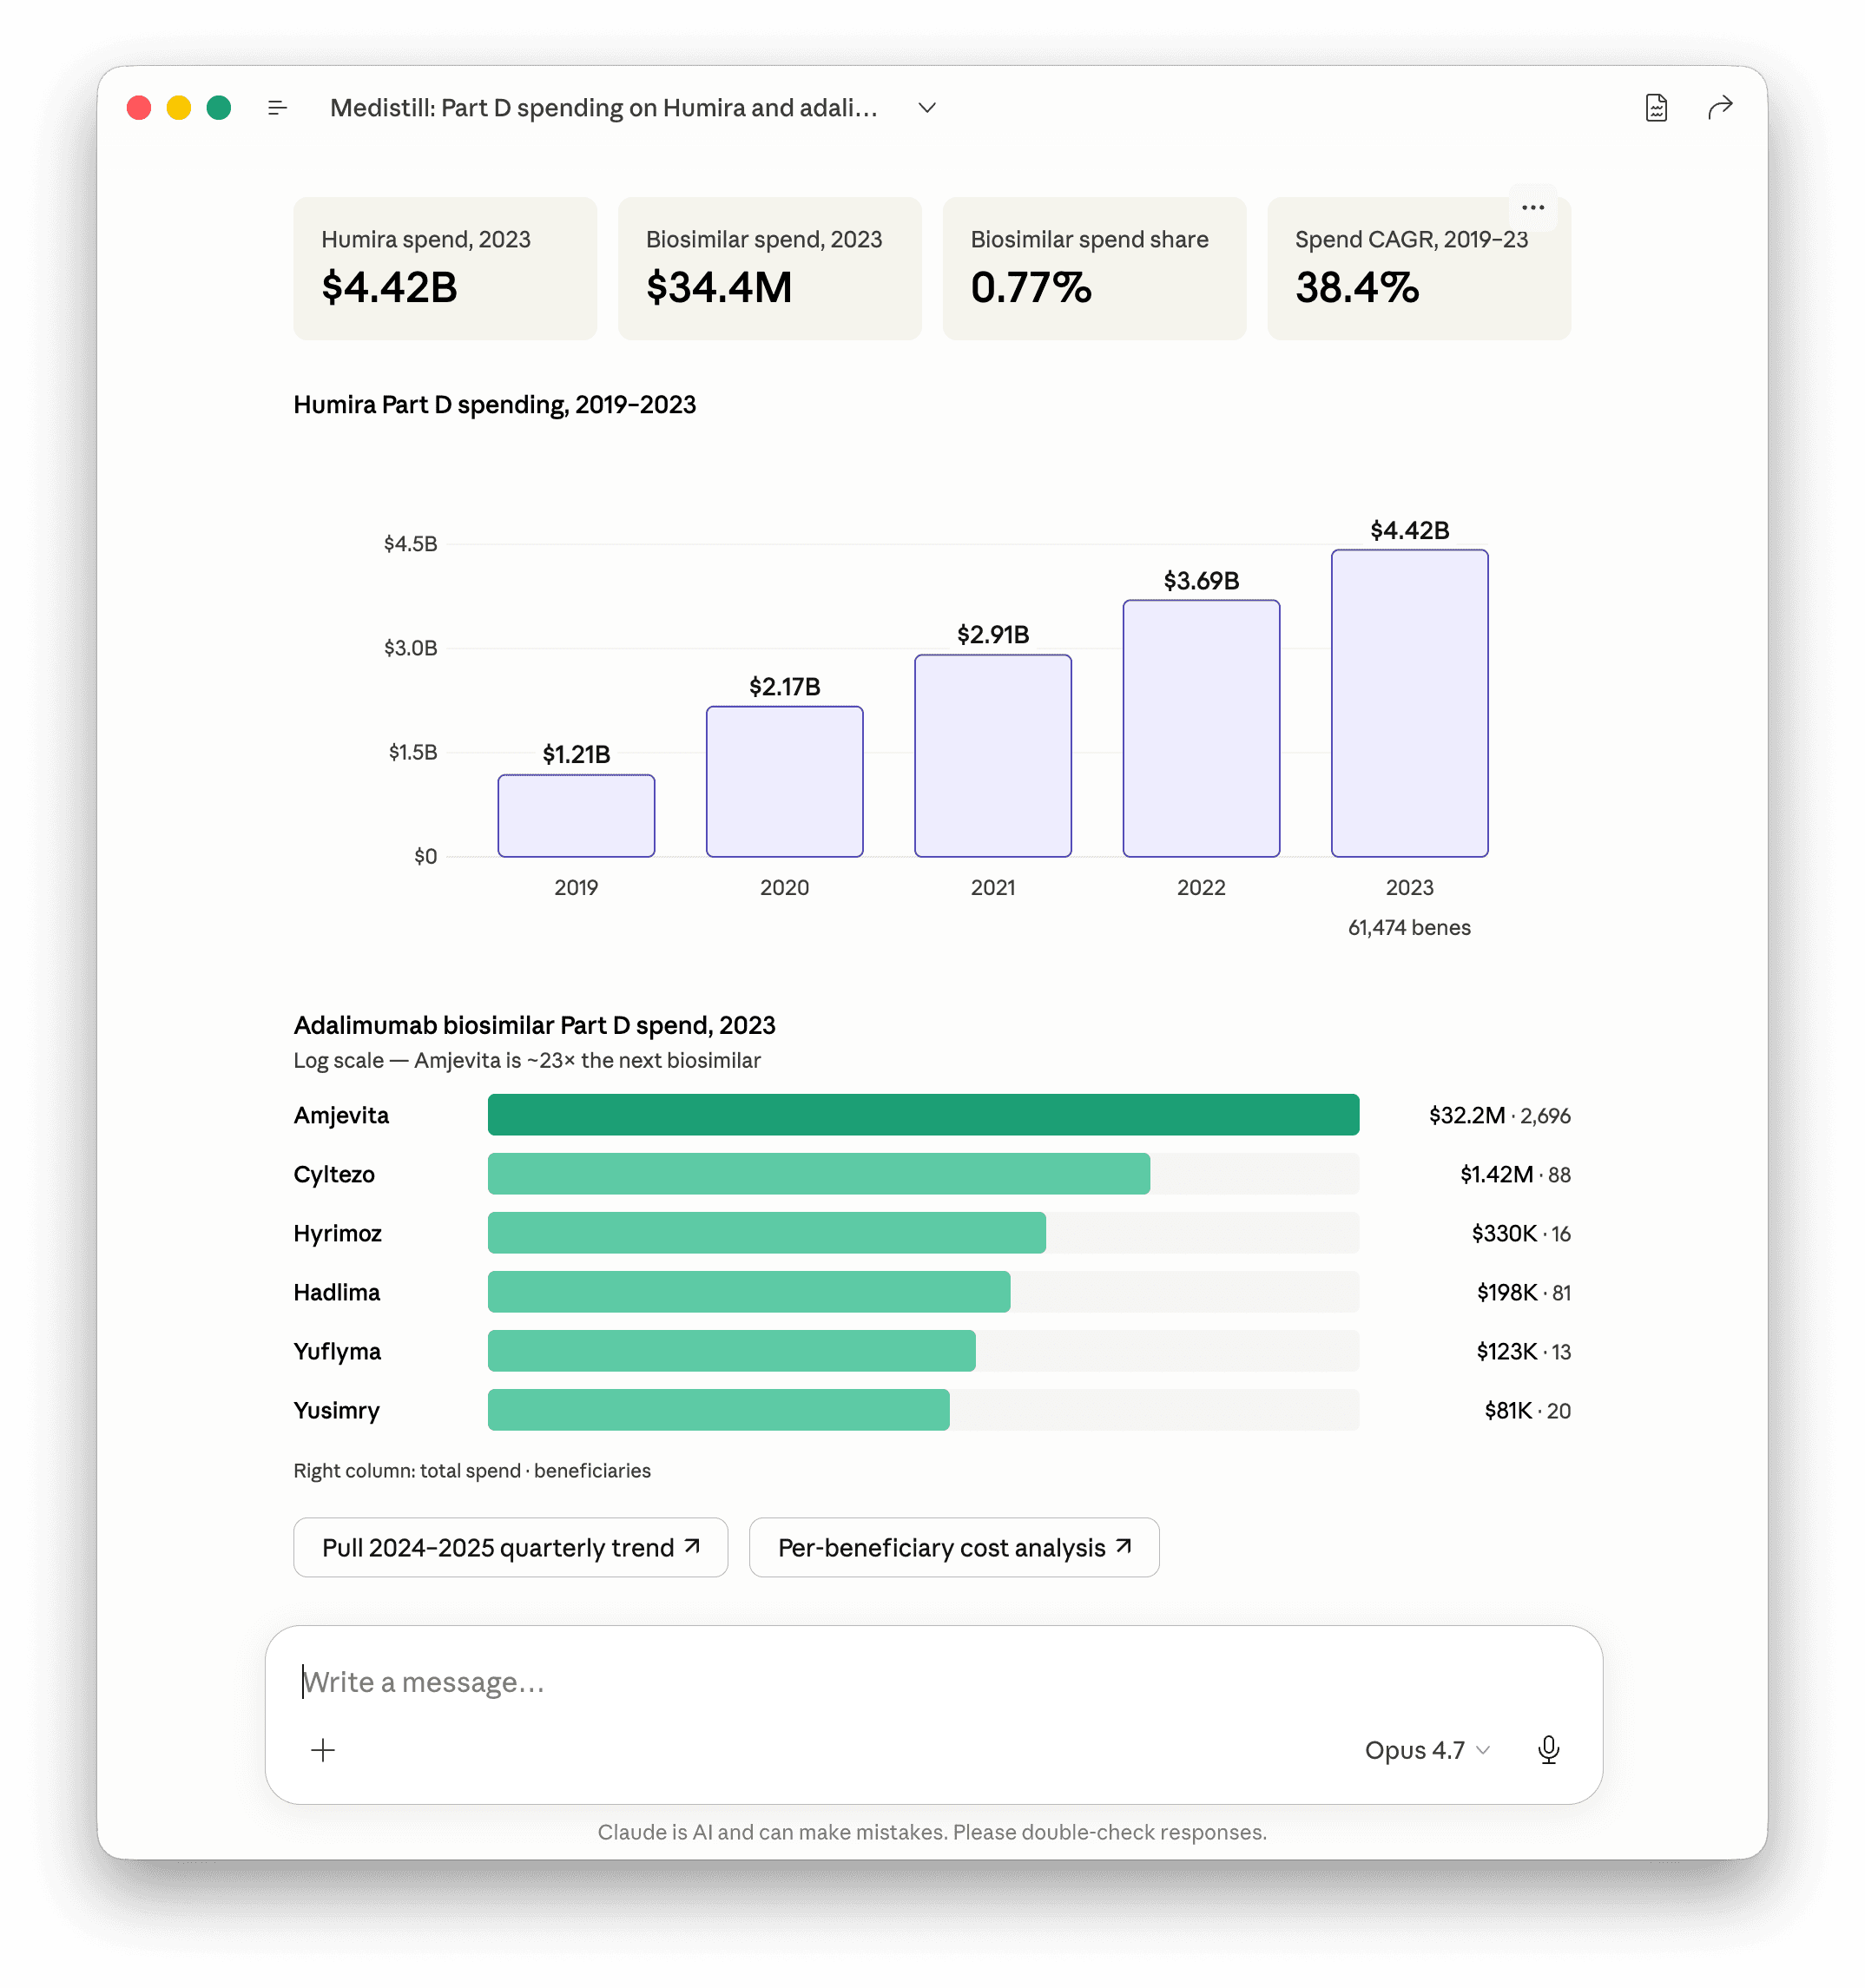Click the green fullscreen window button
This screenshot has width=1865, height=1988.
219,108
